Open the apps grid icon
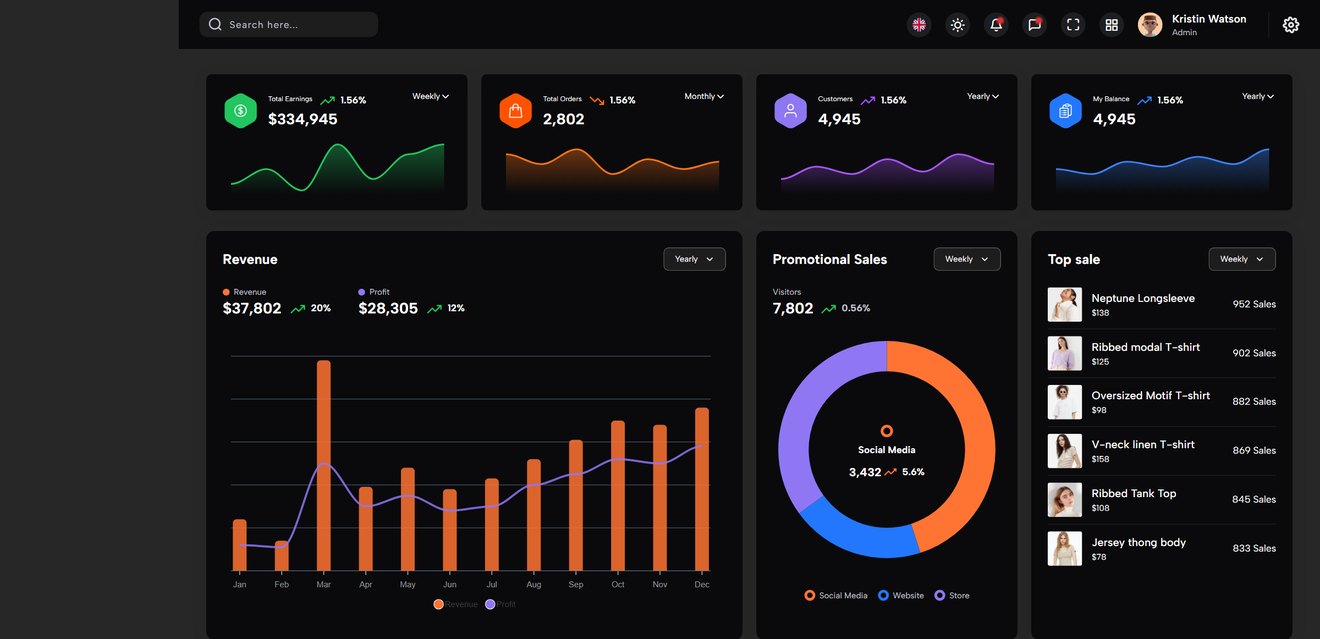This screenshot has width=1320, height=639. click(x=1111, y=25)
